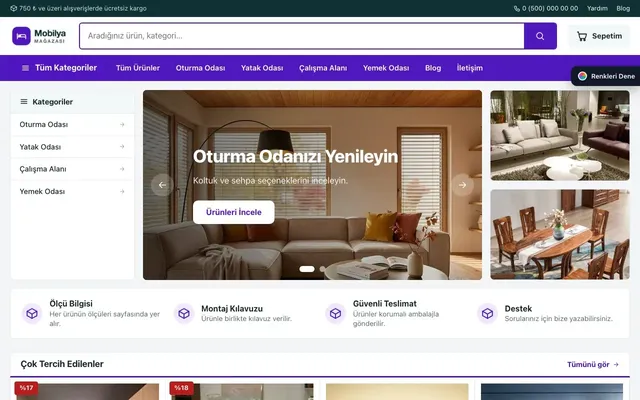Click the Oturma Odanızı Yenileyin headline
The image size is (640, 400).
pyautogui.click(x=295, y=156)
